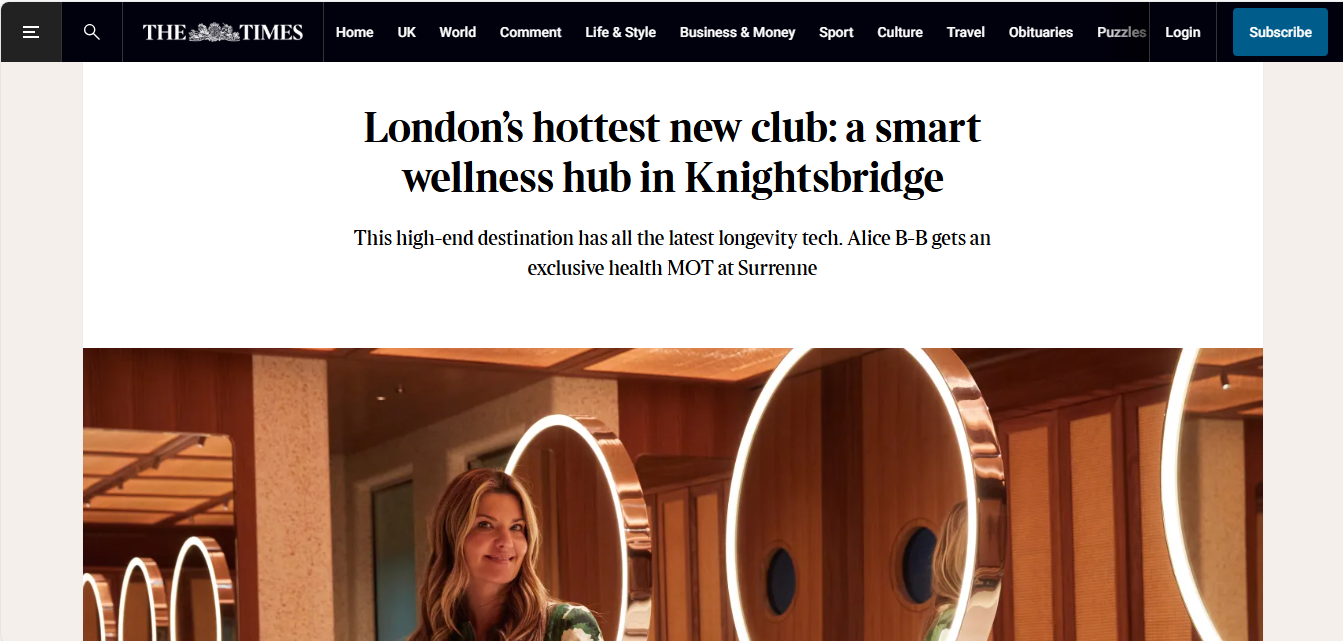Click the article hero photo

pyautogui.click(x=672, y=494)
